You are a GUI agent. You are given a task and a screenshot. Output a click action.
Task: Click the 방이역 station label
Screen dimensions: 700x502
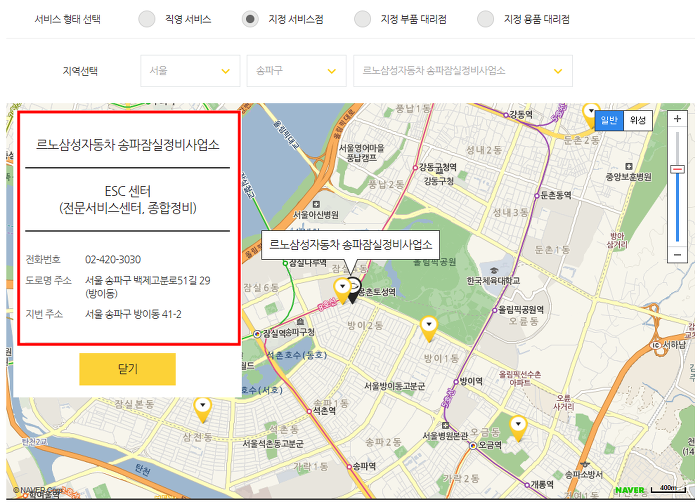(x=471, y=381)
